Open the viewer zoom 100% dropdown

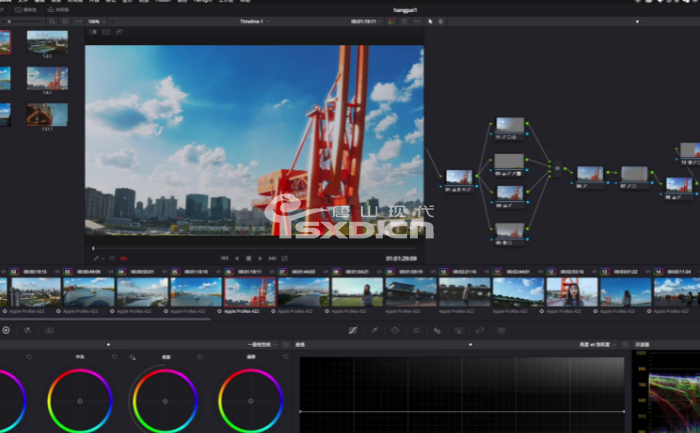[x=97, y=21]
